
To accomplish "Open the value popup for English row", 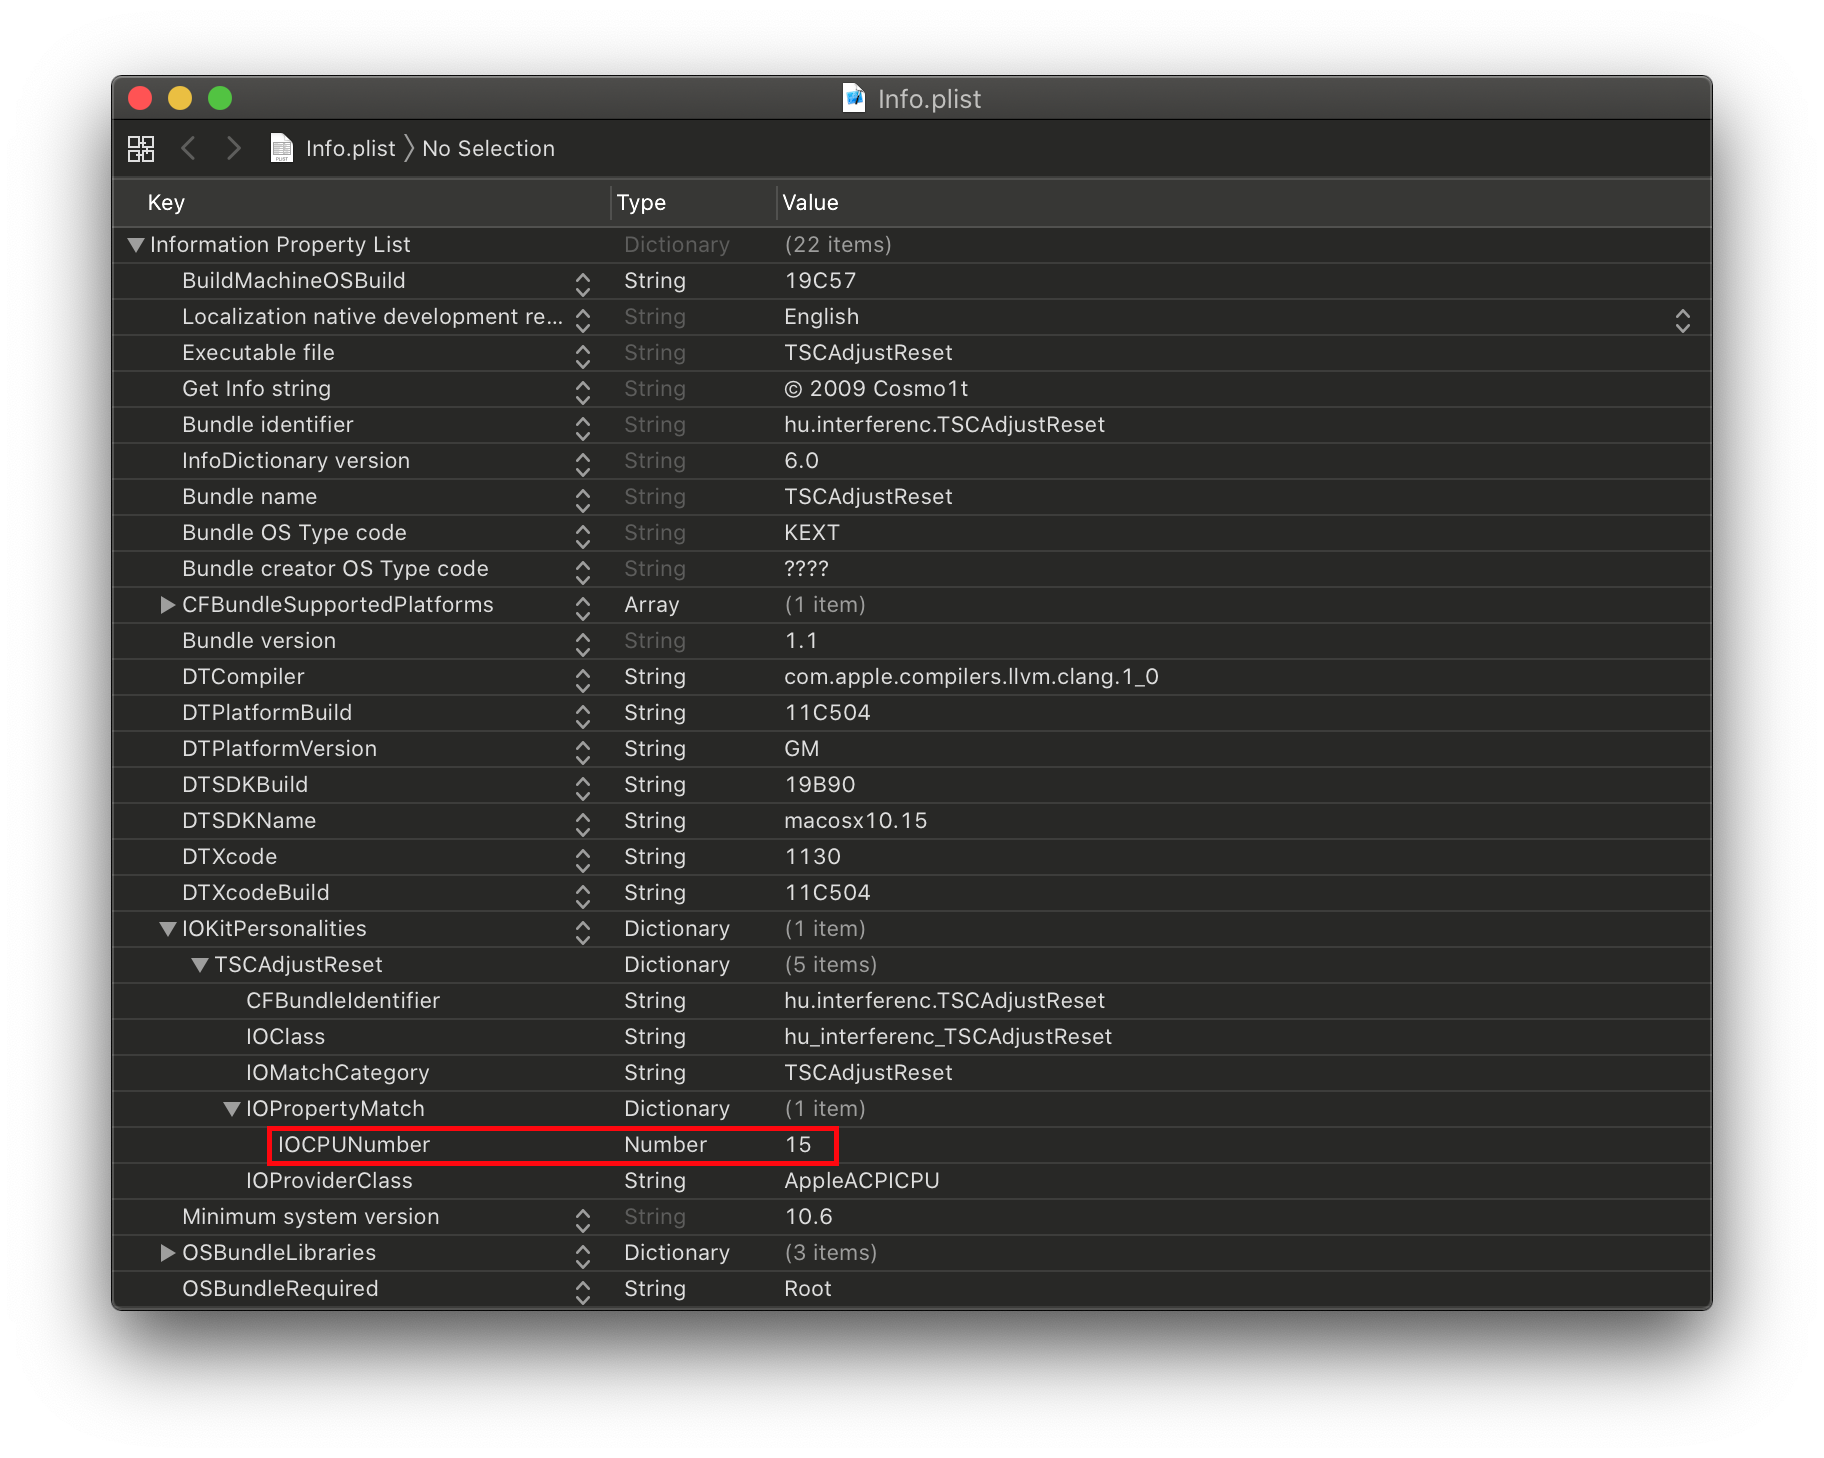I will [x=1682, y=320].
